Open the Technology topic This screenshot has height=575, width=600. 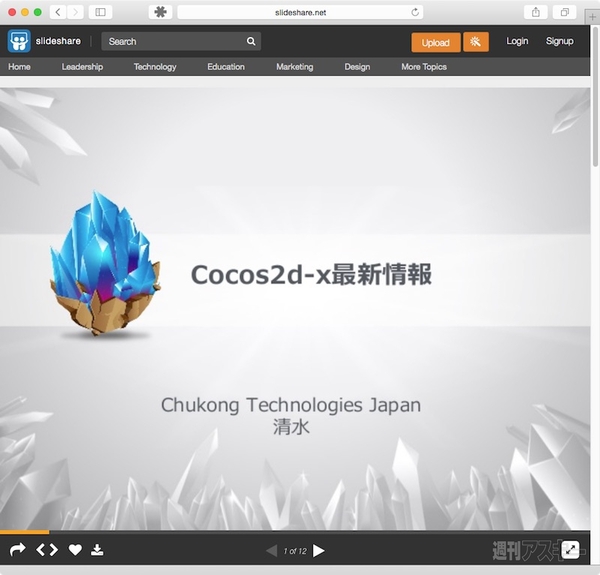155,67
